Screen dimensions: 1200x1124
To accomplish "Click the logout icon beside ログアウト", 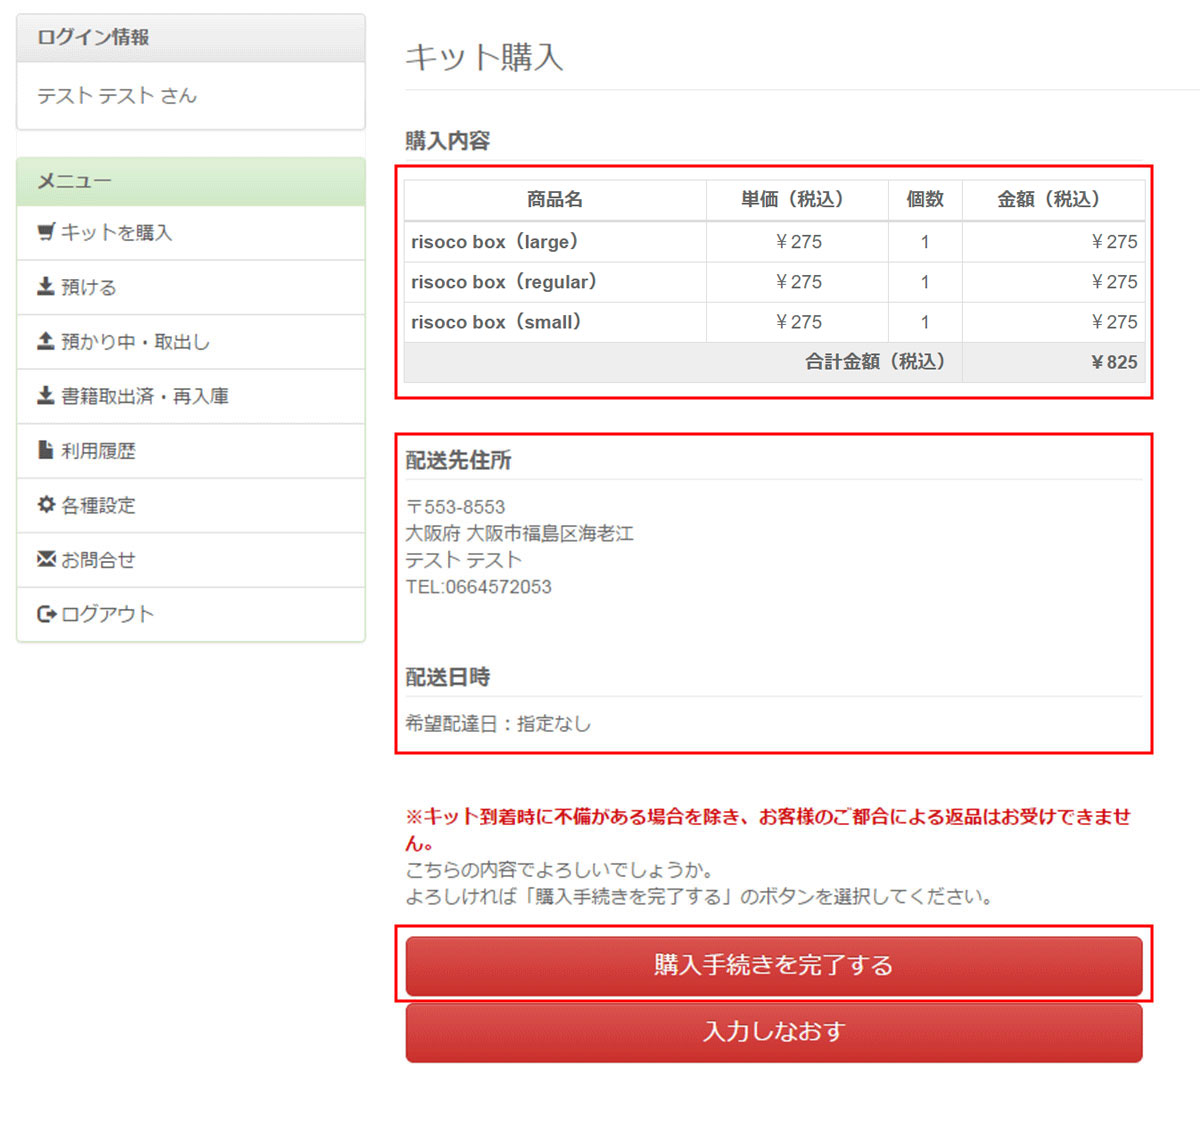I will pyautogui.click(x=46, y=614).
